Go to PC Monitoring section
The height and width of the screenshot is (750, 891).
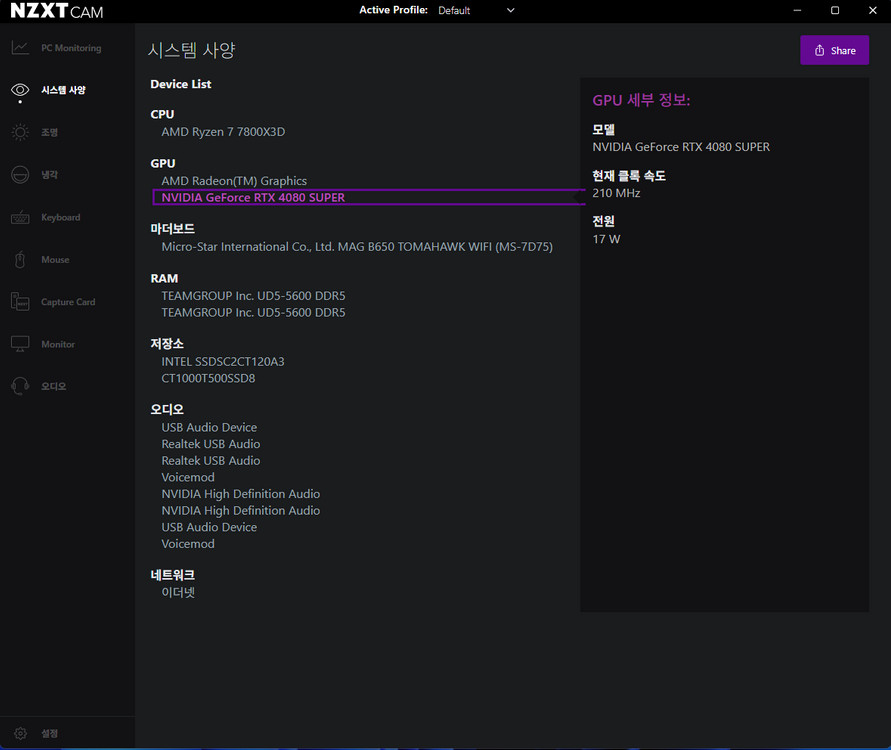pyautogui.click(x=71, y=48)
